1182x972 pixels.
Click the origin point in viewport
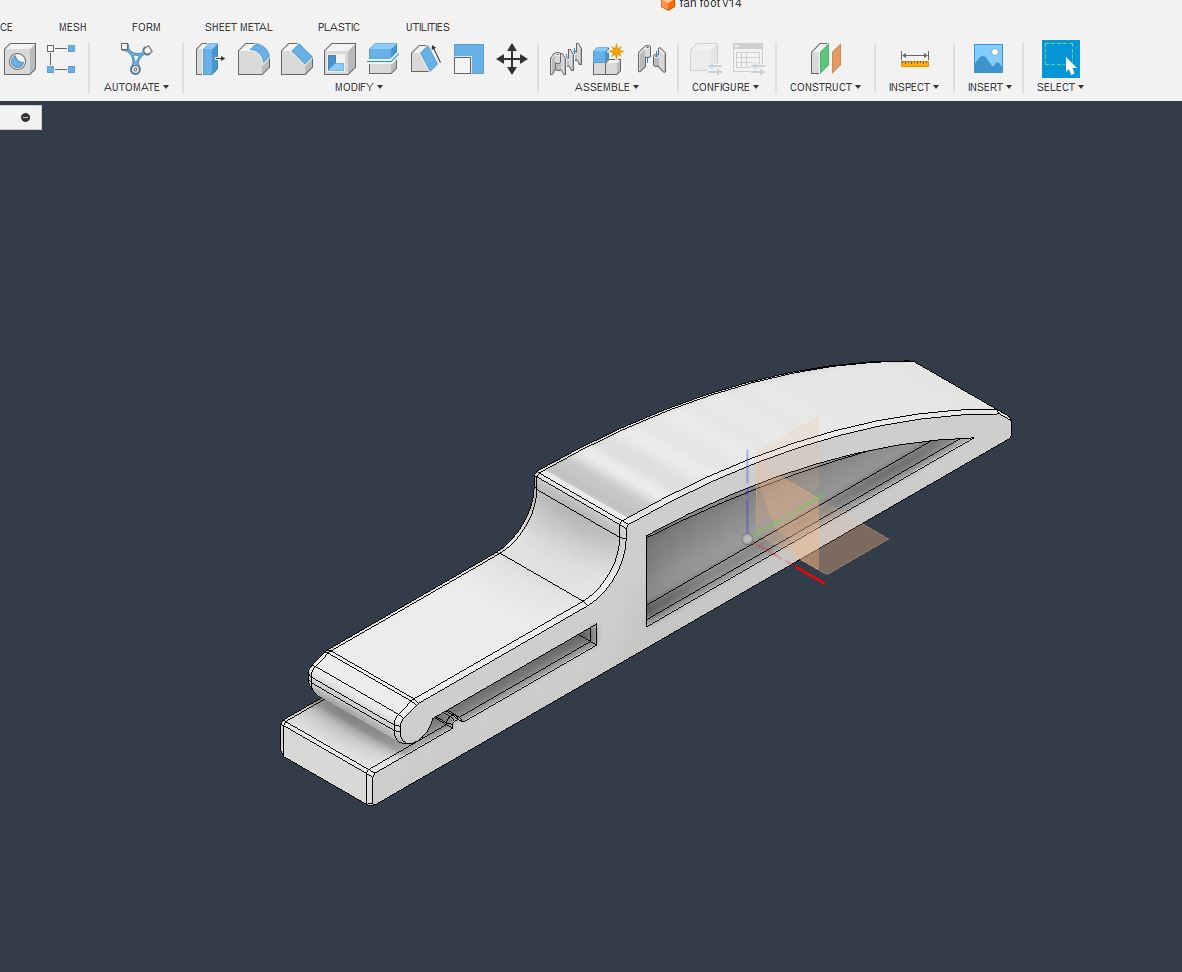[x=747, y=539]
